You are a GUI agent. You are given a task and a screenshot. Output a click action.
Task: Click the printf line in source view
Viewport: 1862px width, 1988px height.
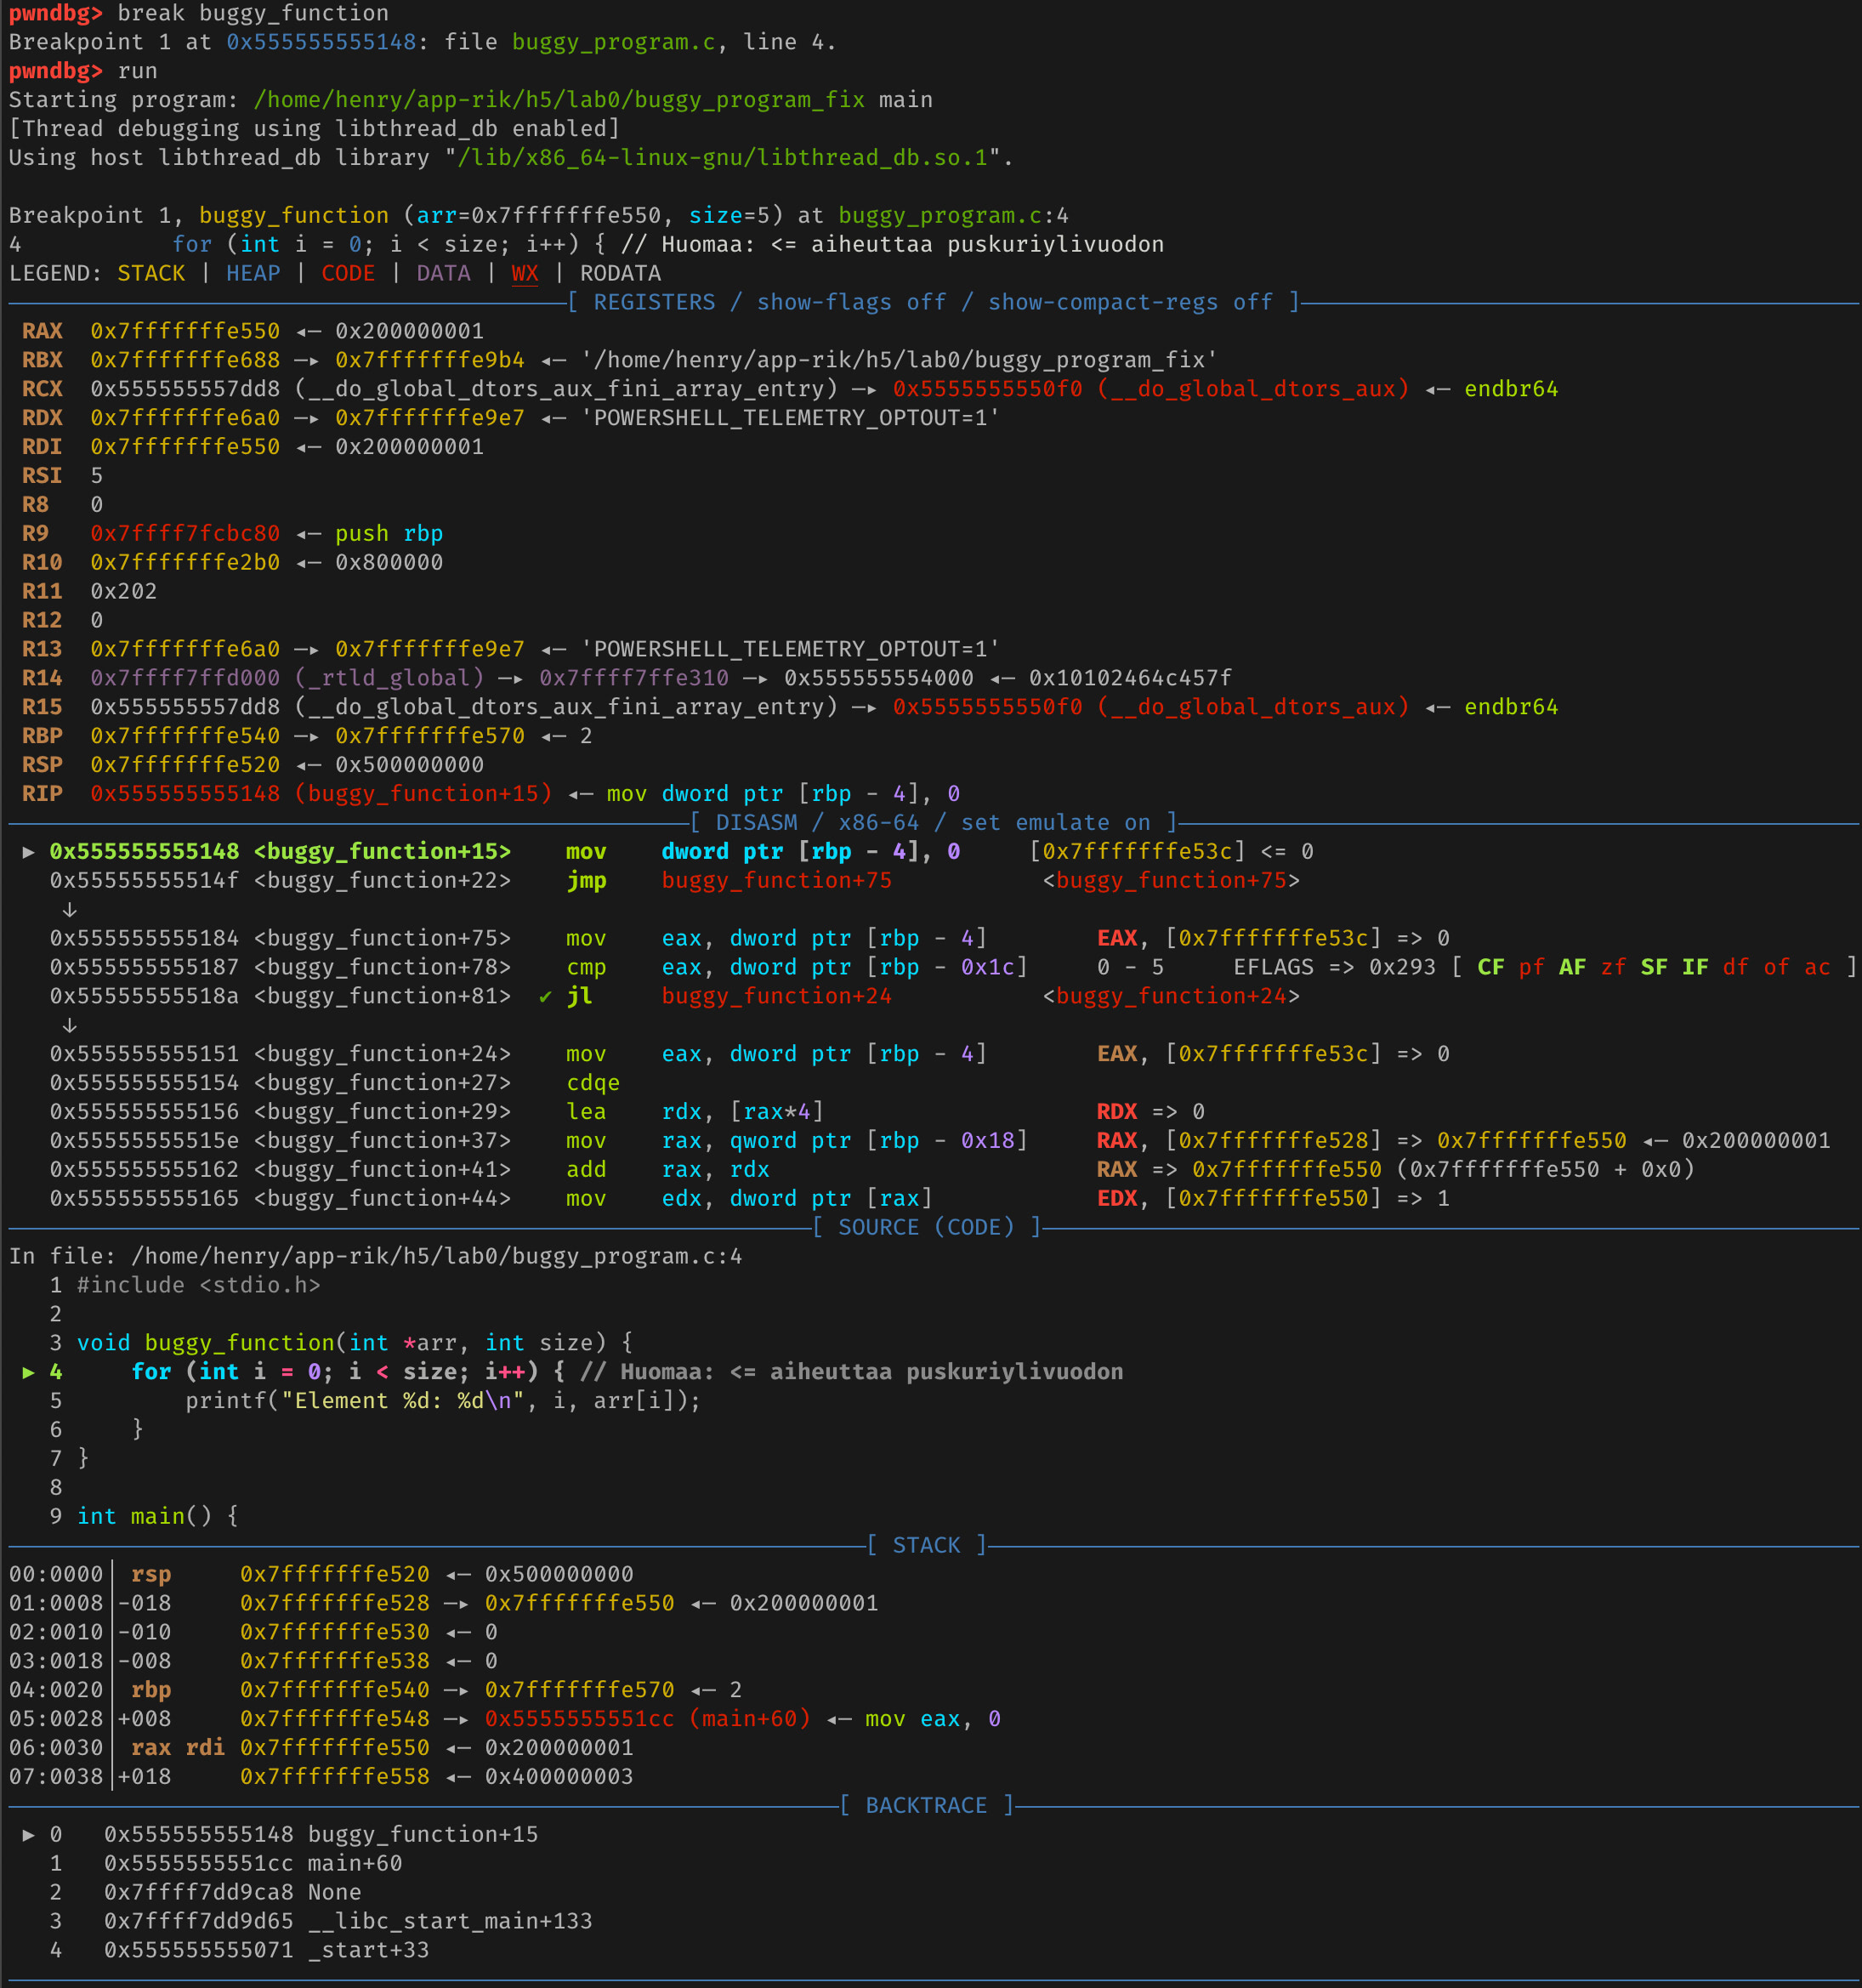point(442,1400)
